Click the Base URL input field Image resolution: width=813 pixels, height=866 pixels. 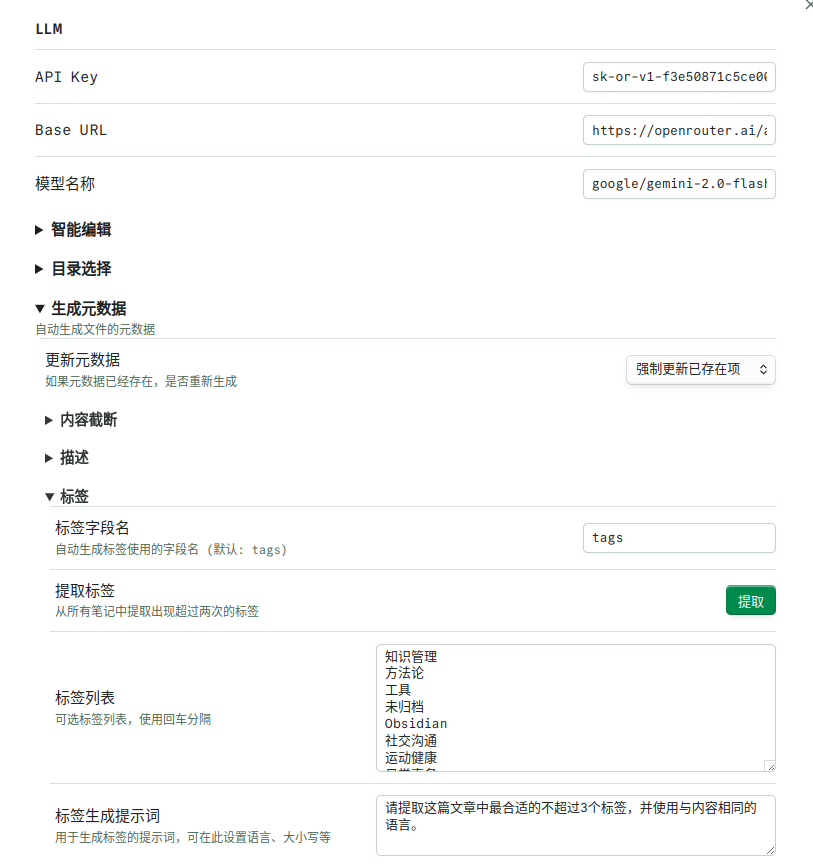tap(679, 130)
